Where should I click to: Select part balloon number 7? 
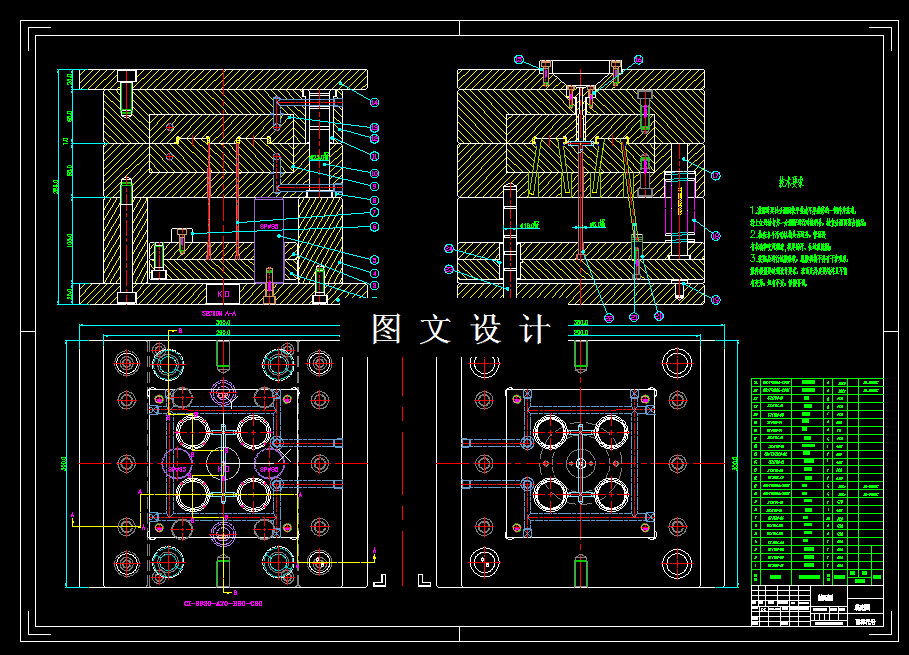pyautogui.click(x=374, y=213)
